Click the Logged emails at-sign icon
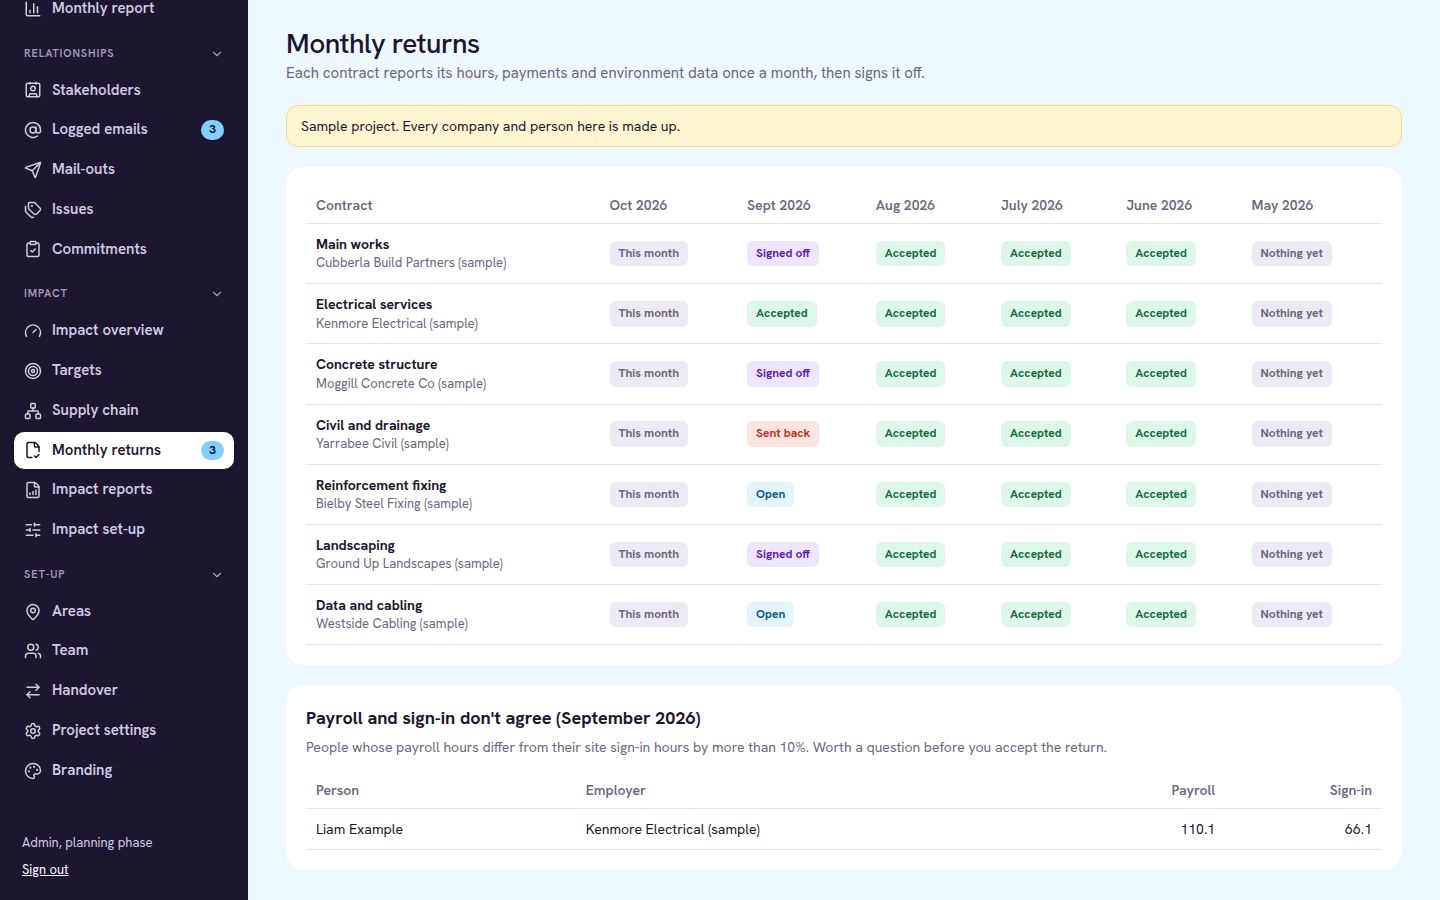The width and height of the screenshot is (1440, 900). pos(33,130)
